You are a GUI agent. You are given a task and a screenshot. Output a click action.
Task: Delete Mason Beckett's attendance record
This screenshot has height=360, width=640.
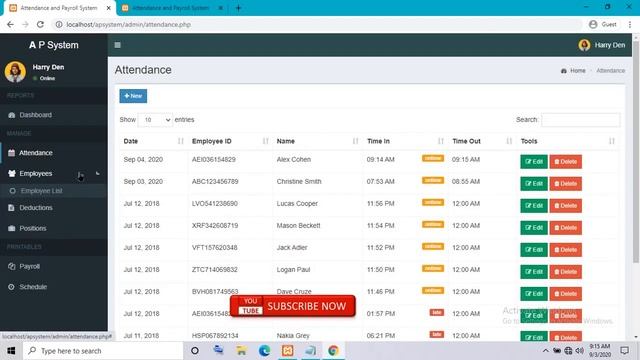[x=566, y=228]
